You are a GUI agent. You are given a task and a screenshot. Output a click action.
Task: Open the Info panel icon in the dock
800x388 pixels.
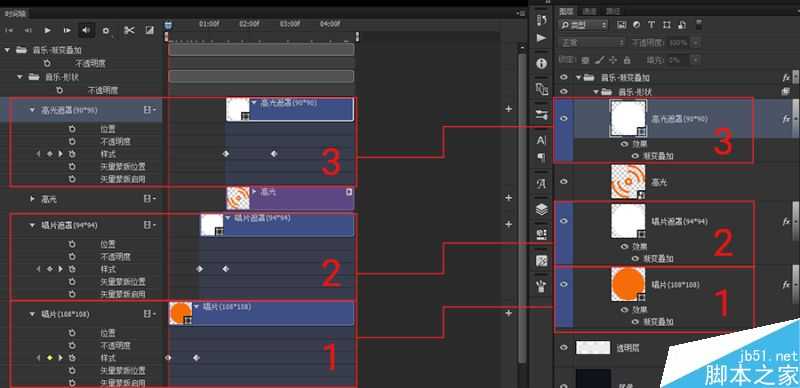pos(542,63)
